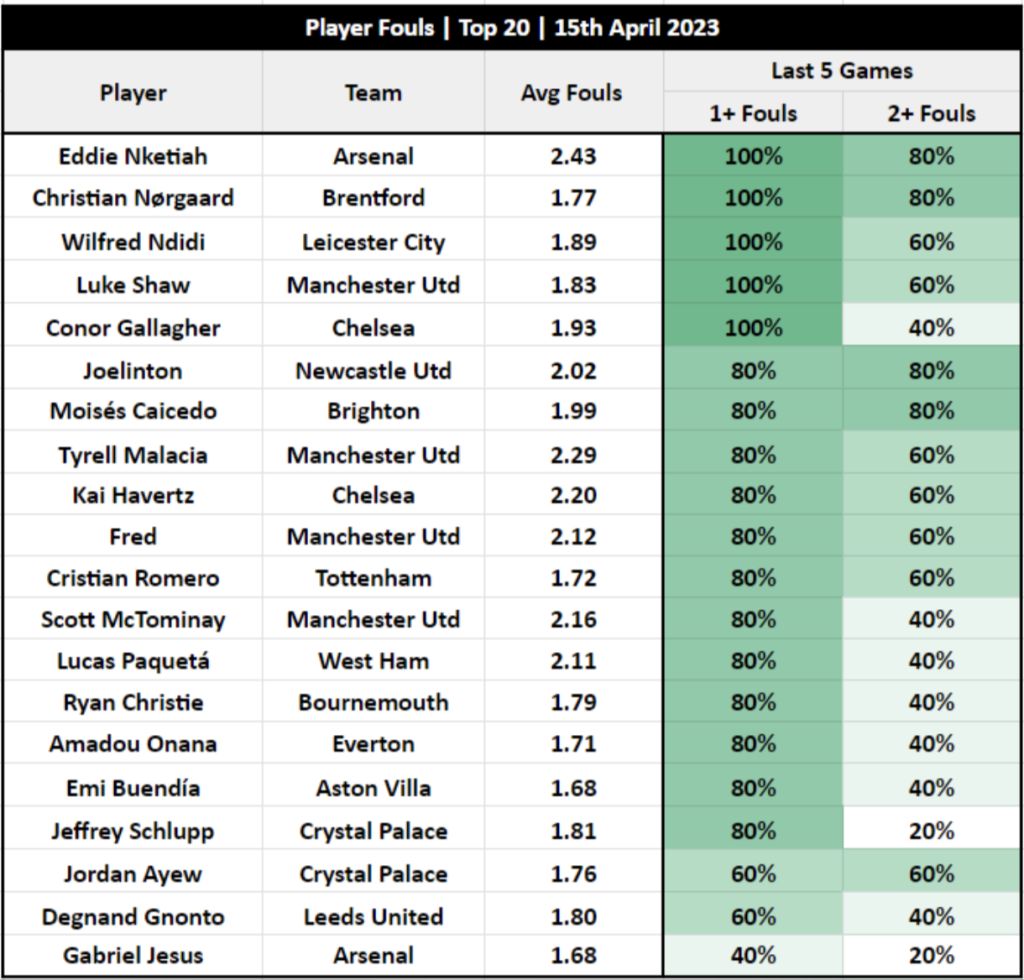The width and height of the screenshot is (1024, 980).
Task: Click the Avg Fouls column header
Action: [x=573, y=92]
